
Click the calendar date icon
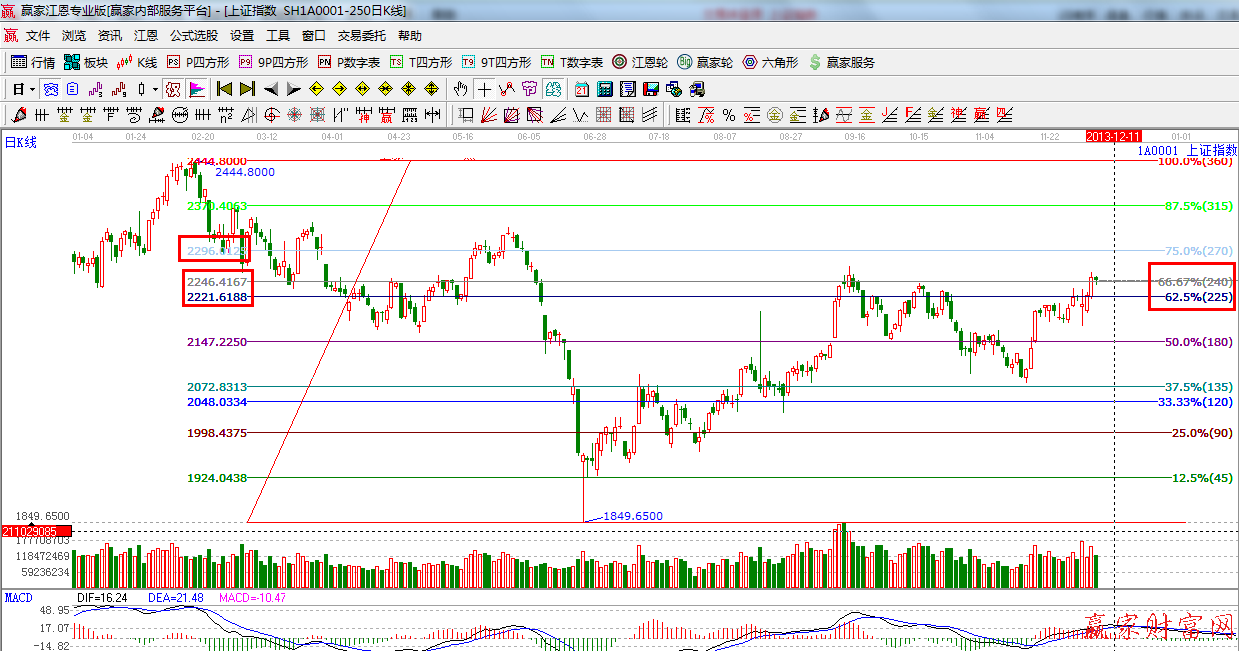click(580, 89)
